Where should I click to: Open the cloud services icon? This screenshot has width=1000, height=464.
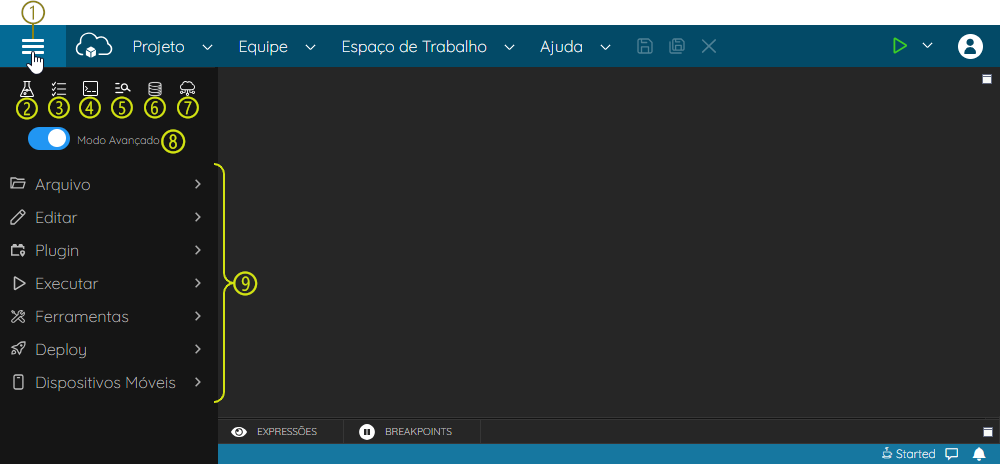[188, 89]
